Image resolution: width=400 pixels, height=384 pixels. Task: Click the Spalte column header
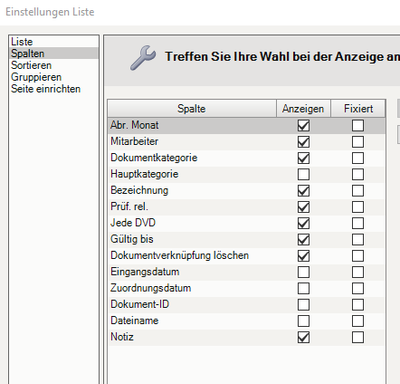coord(192,109)
